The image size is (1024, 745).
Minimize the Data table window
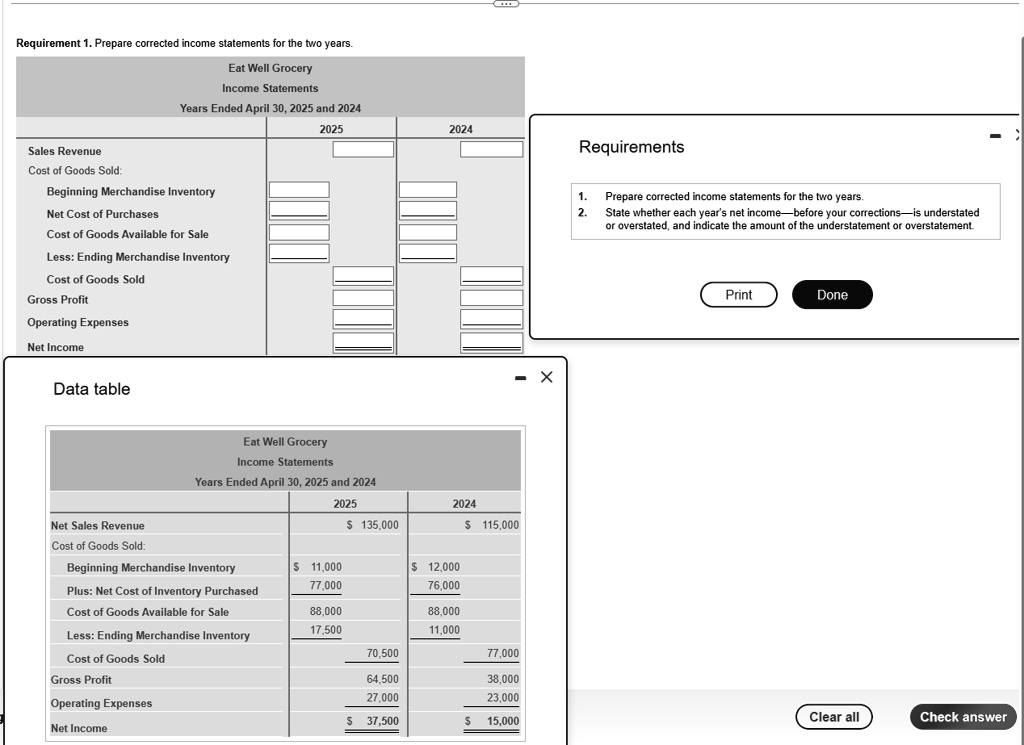pyautogui.click(x=519, y=377)
